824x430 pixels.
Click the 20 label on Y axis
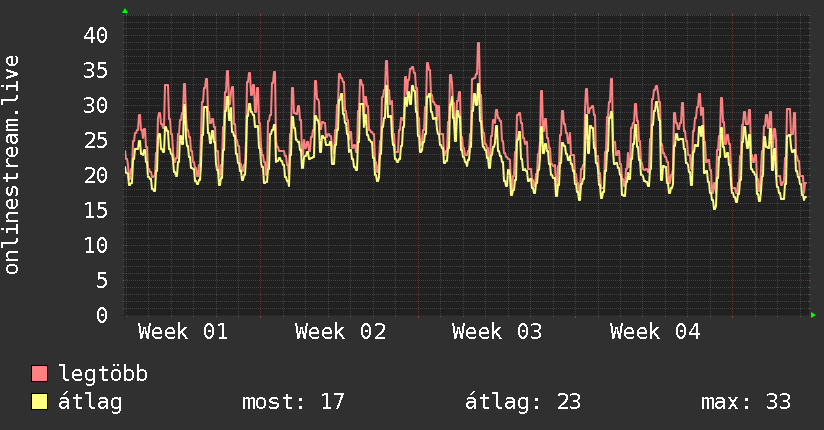(95, 175)
